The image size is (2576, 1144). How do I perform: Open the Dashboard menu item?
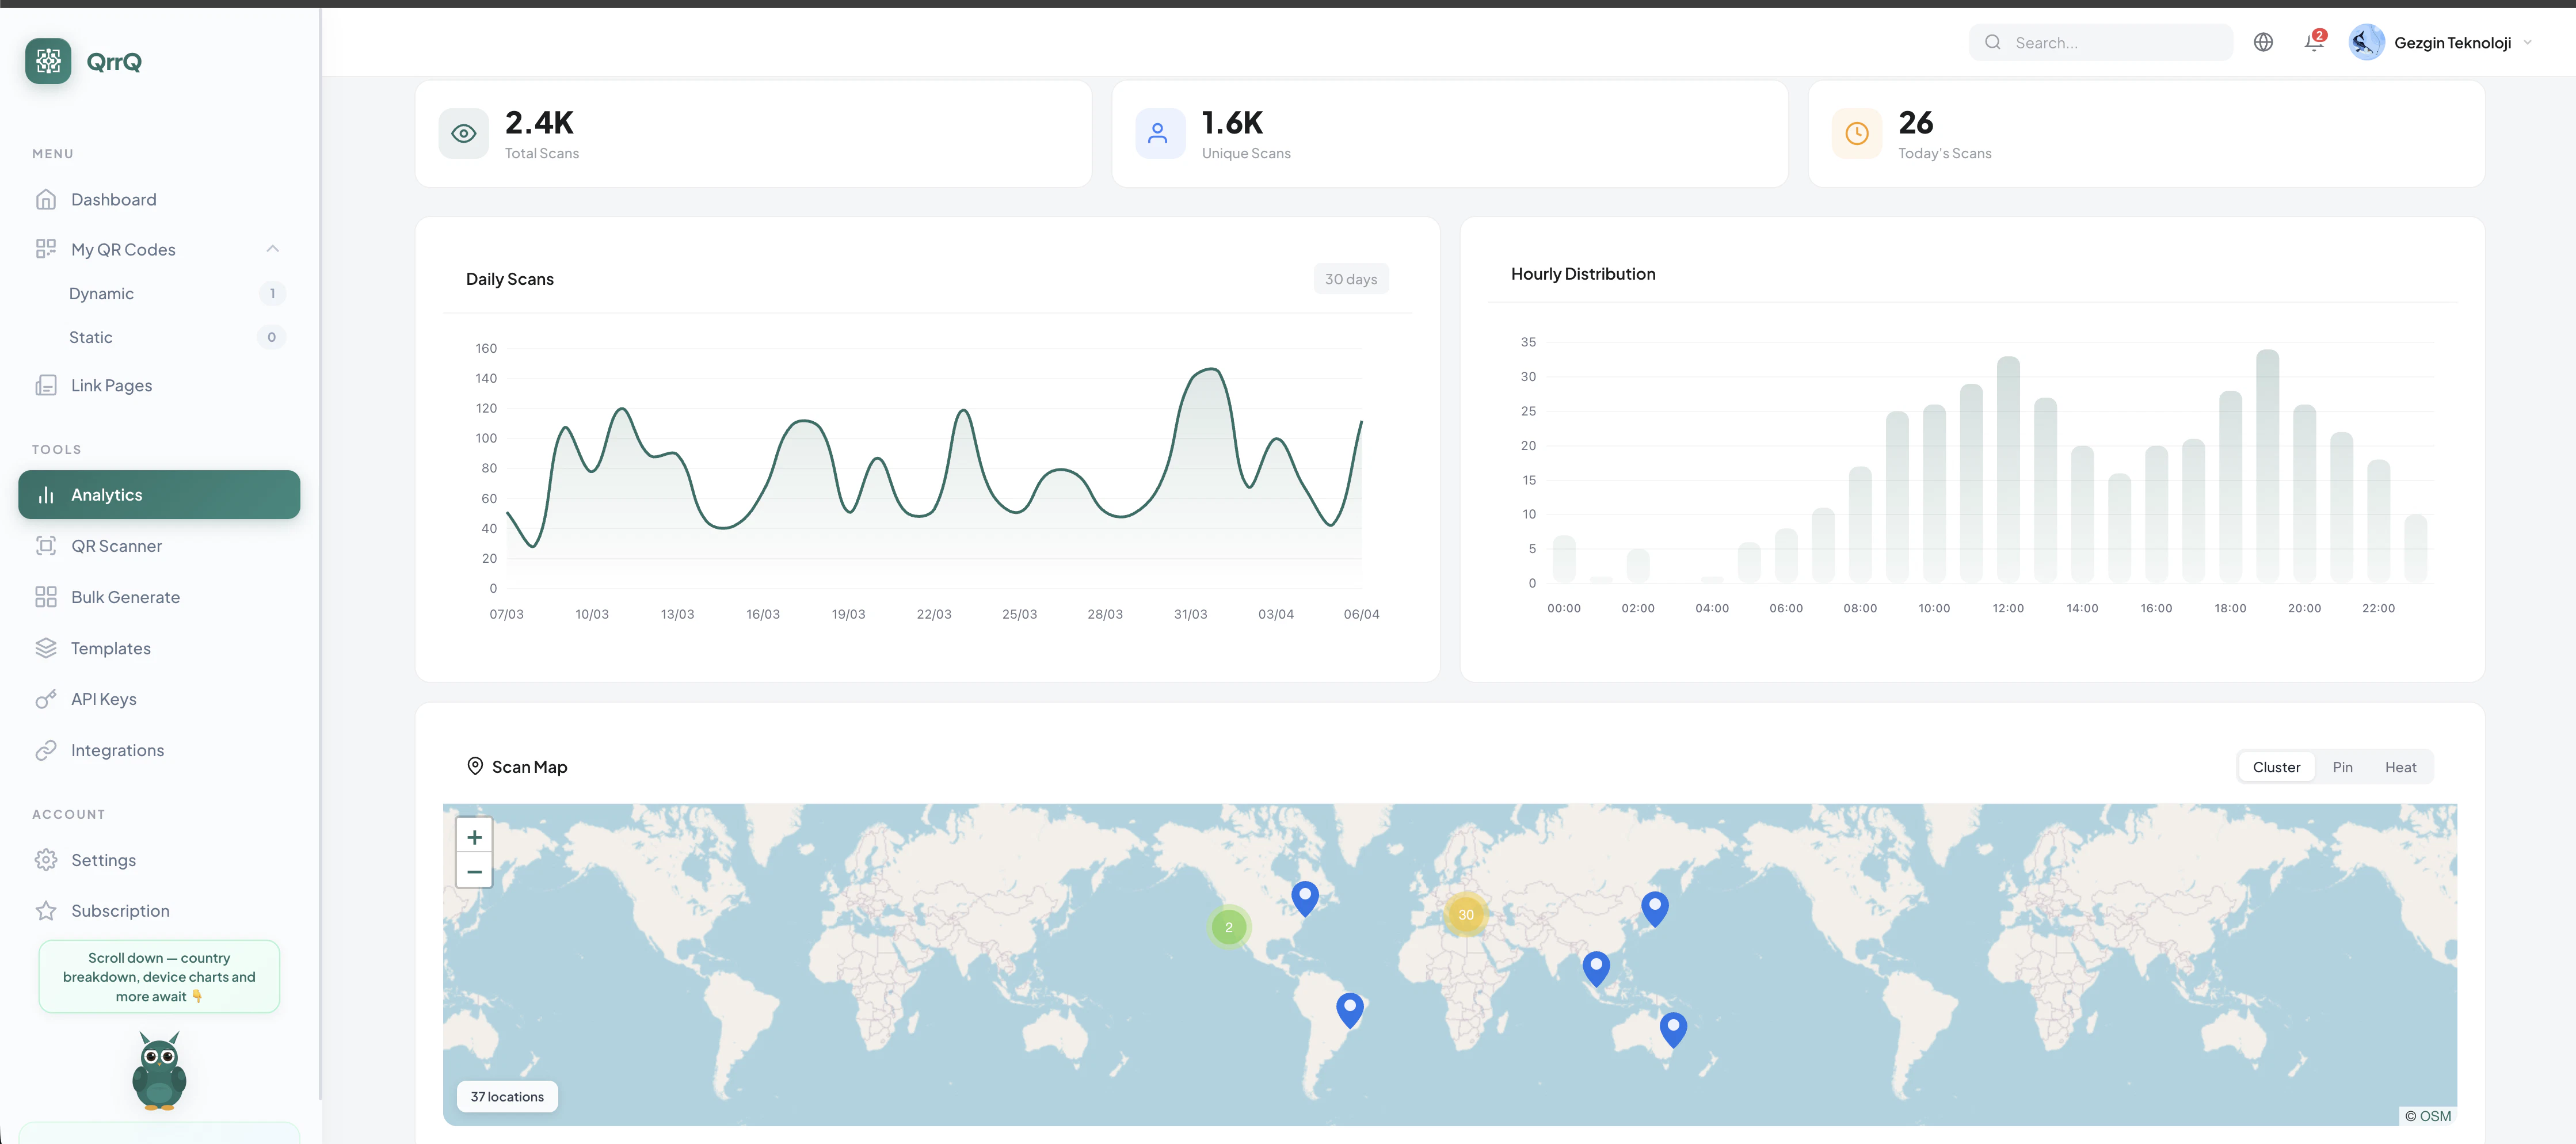point(113,199)
